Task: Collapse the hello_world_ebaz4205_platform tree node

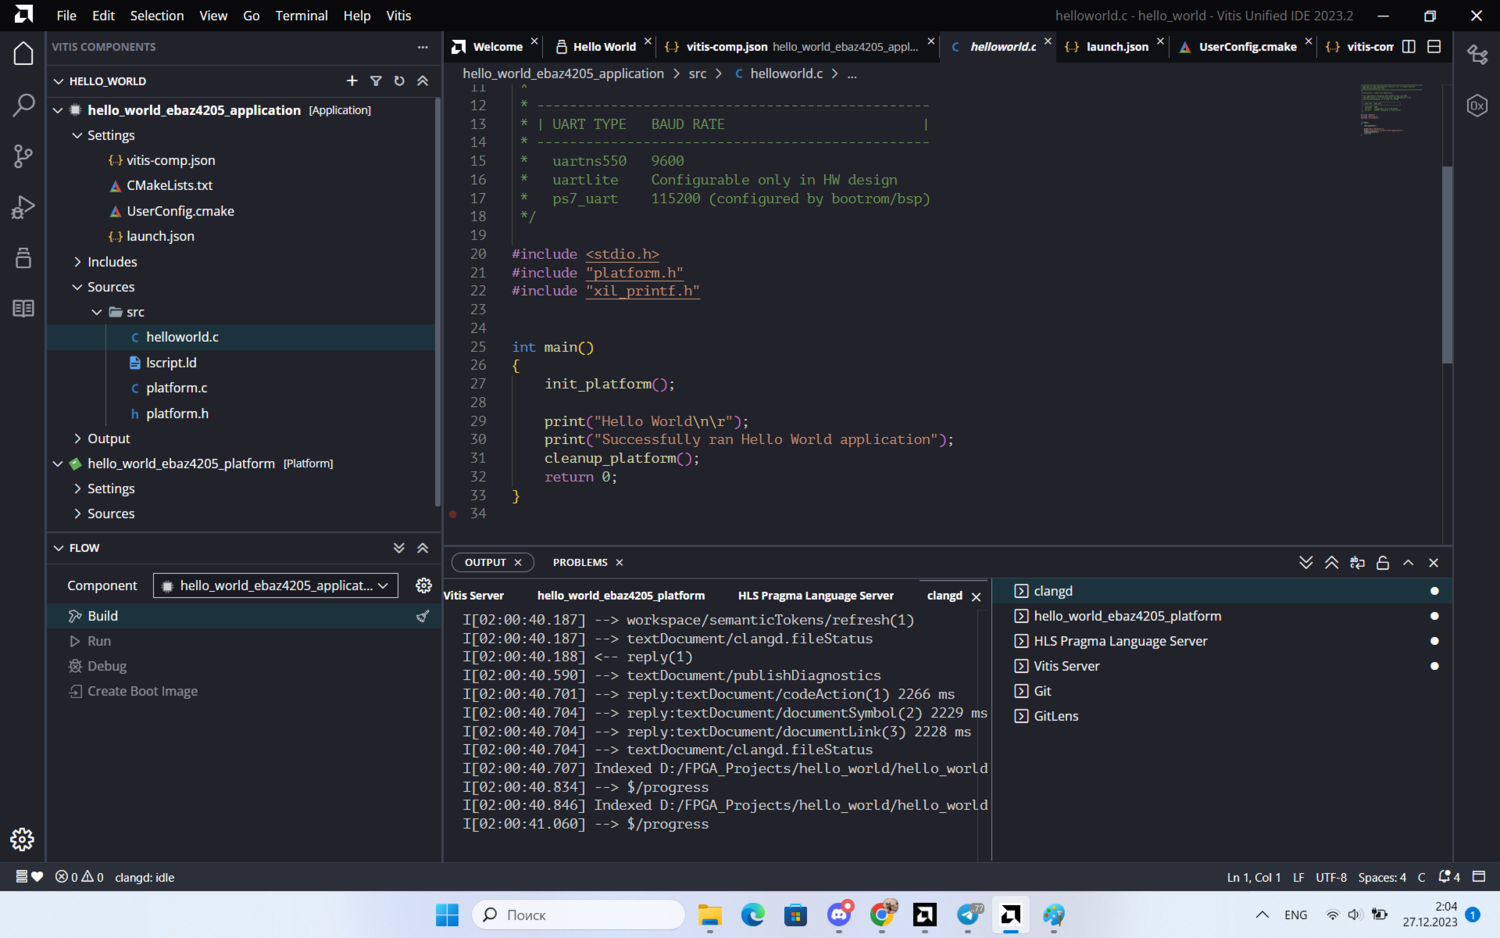Action: pos(58,464)
